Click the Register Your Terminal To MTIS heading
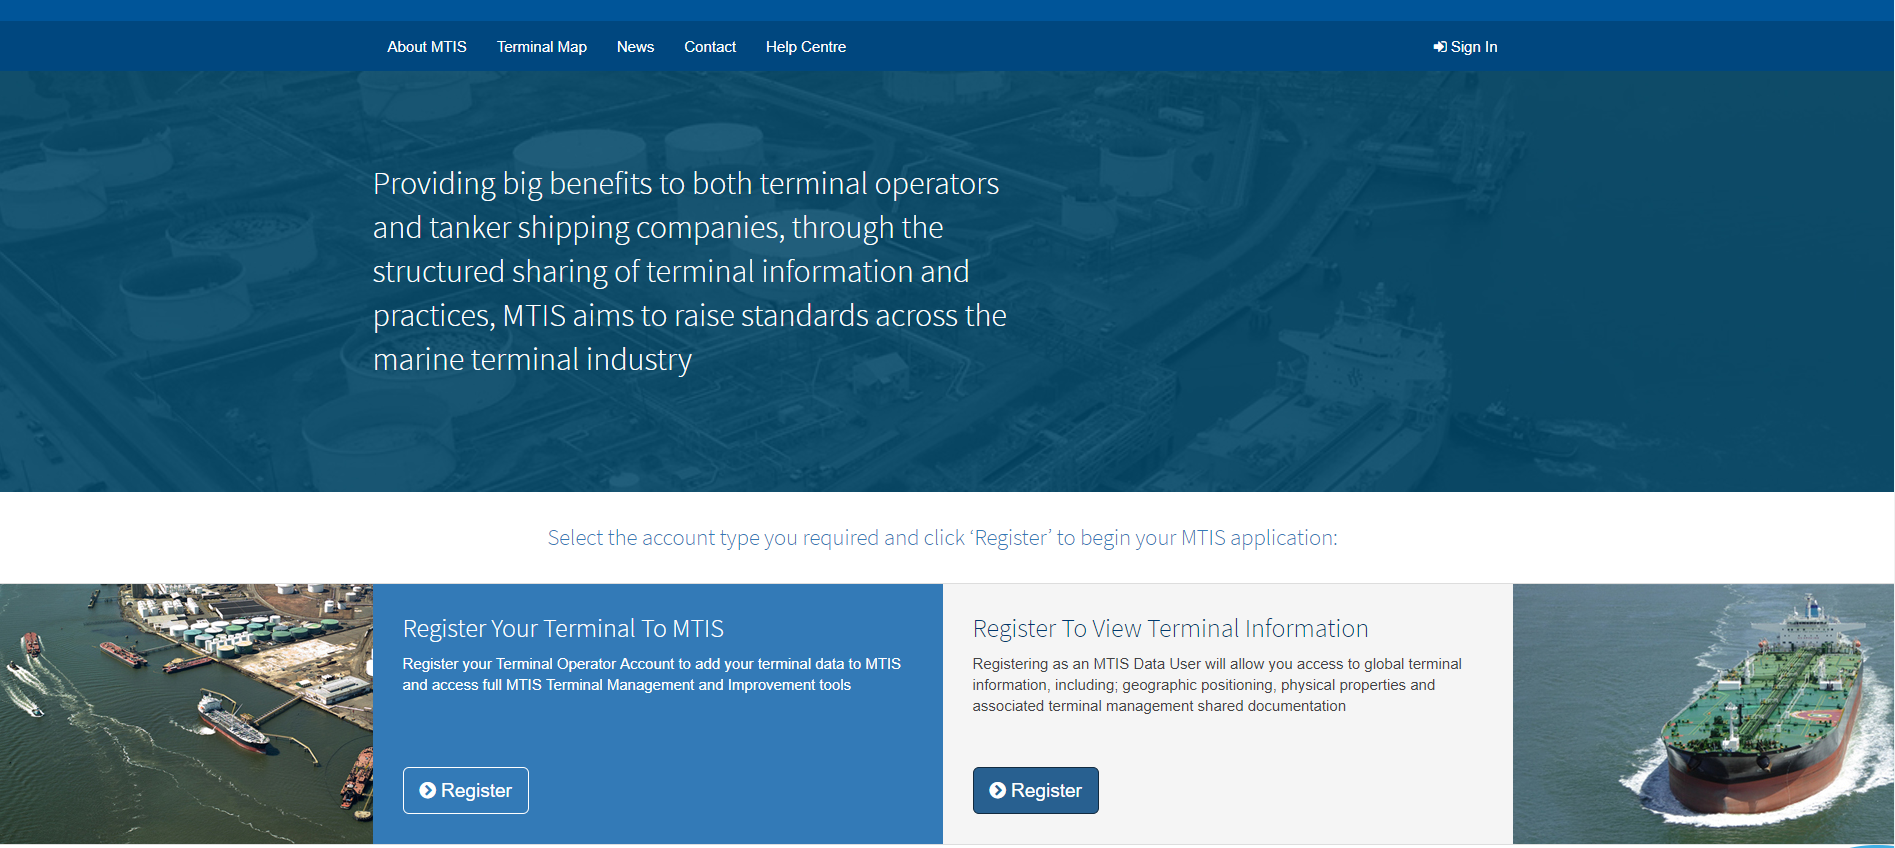 click(563, 628)
